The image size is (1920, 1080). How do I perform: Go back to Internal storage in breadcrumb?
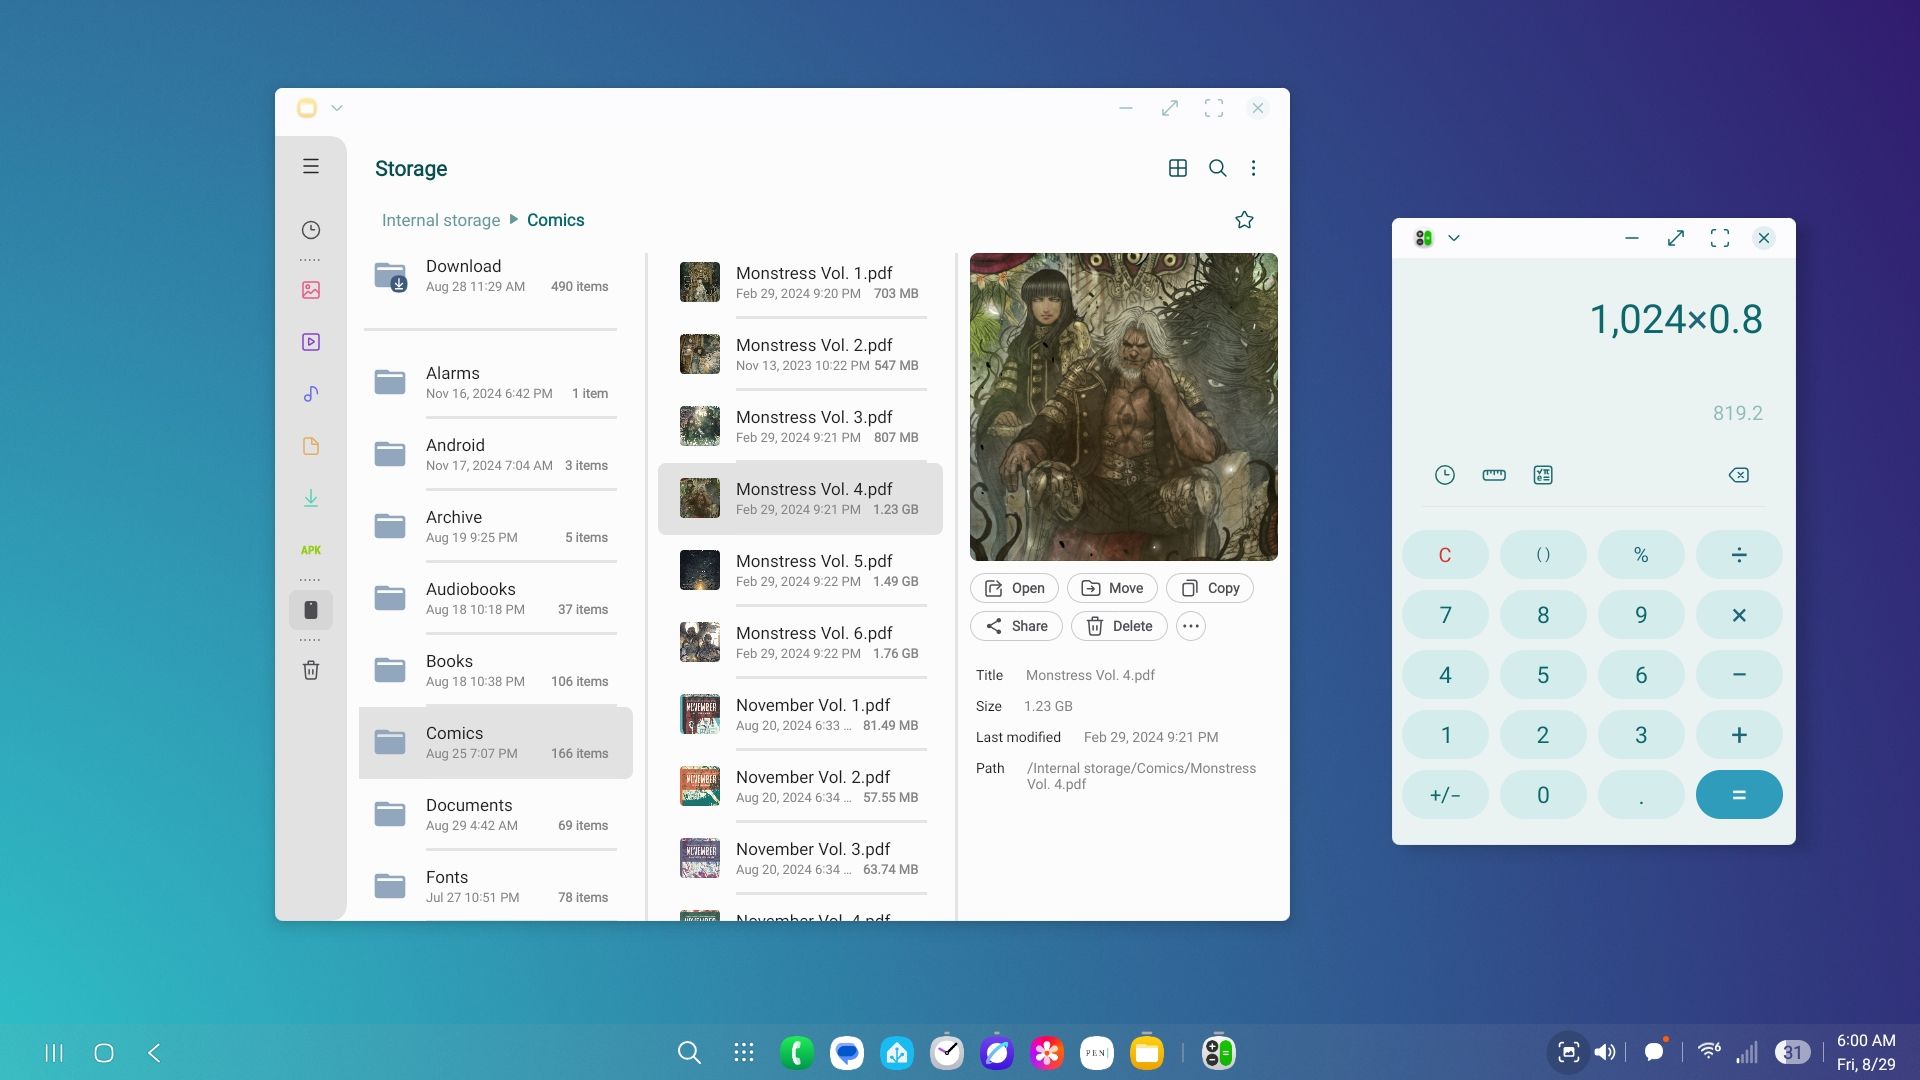[441, 220]
